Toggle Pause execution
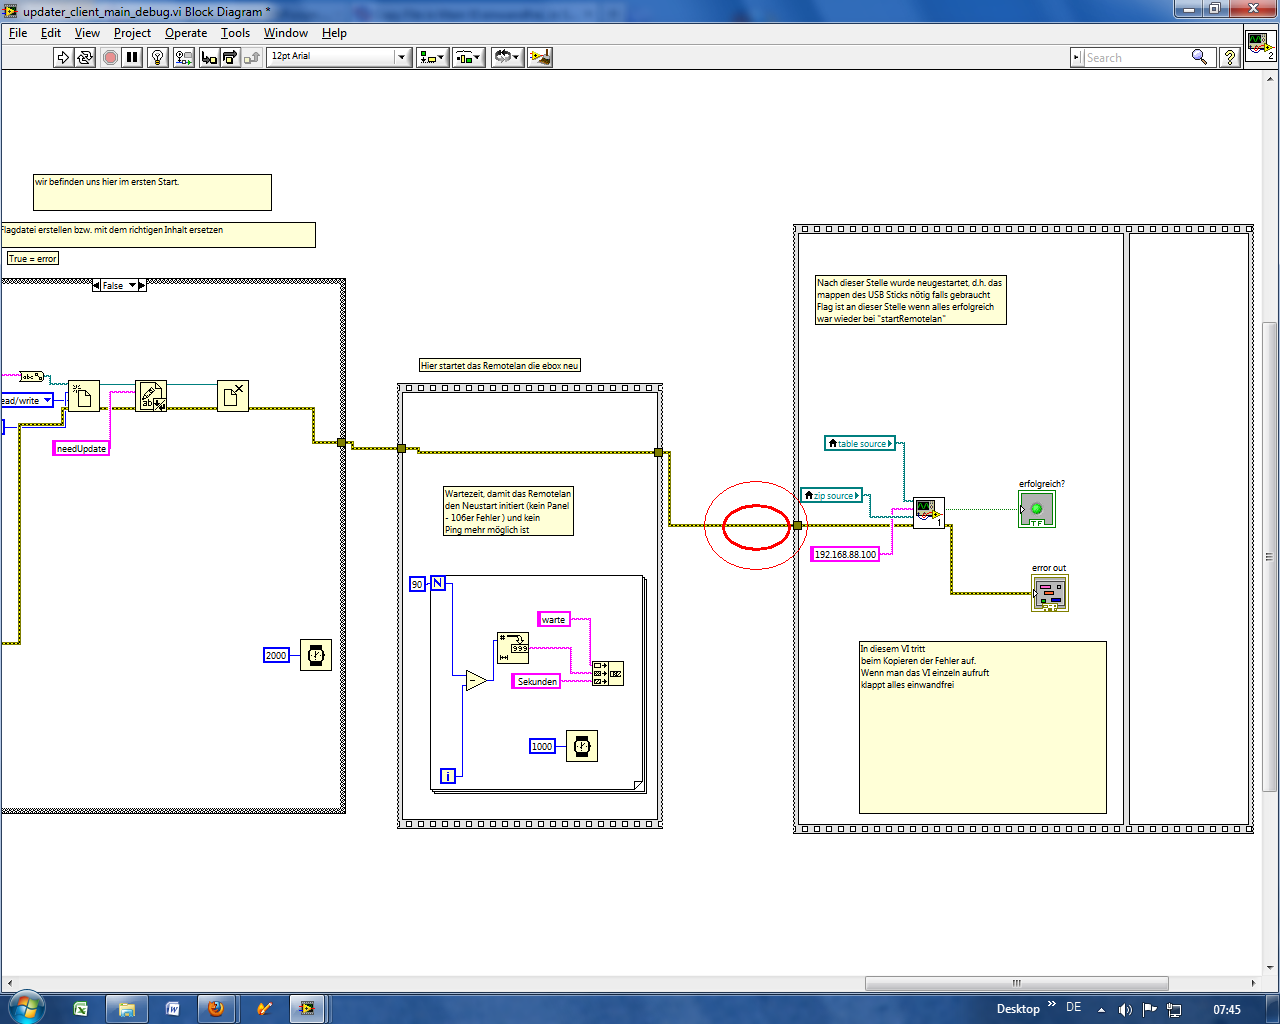 tap(132, 57)
